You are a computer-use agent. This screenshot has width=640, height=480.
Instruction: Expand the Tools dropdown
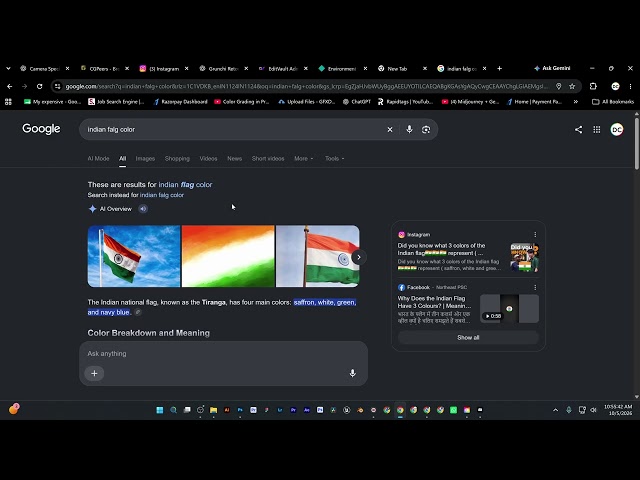(x=334, y=158)
